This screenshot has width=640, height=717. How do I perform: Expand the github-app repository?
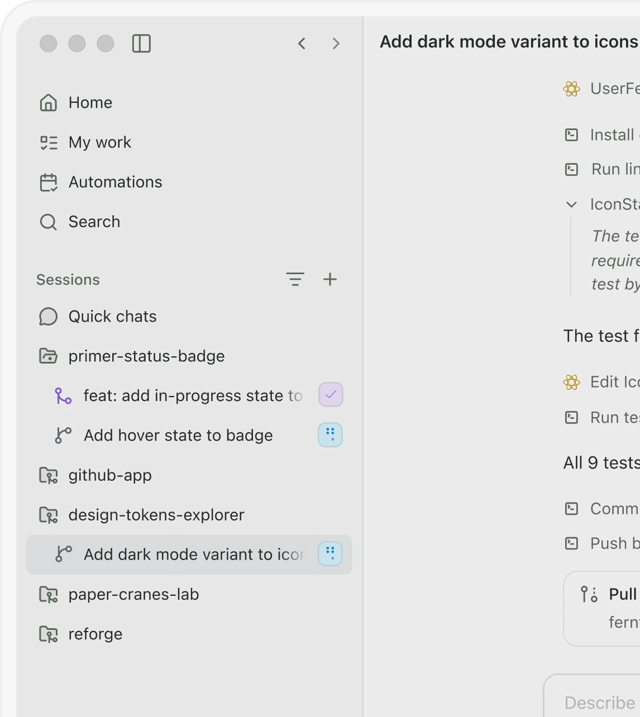(189, 476)
